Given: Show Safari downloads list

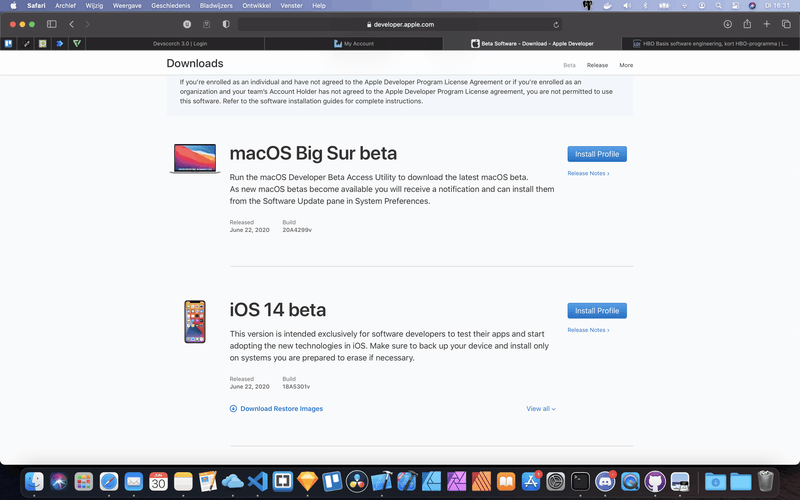Looking at the screenshot, I should [x=728, y=24].
